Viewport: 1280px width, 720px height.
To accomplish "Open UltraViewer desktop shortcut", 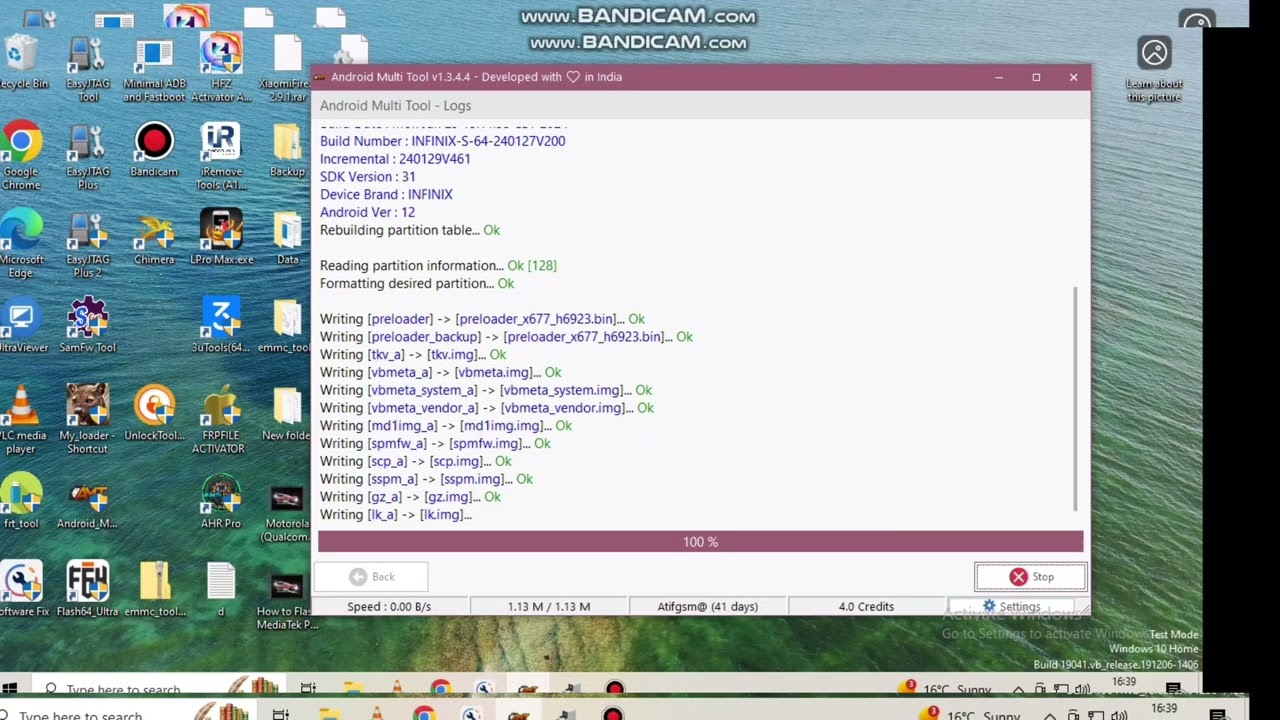I will coord(21,327).
